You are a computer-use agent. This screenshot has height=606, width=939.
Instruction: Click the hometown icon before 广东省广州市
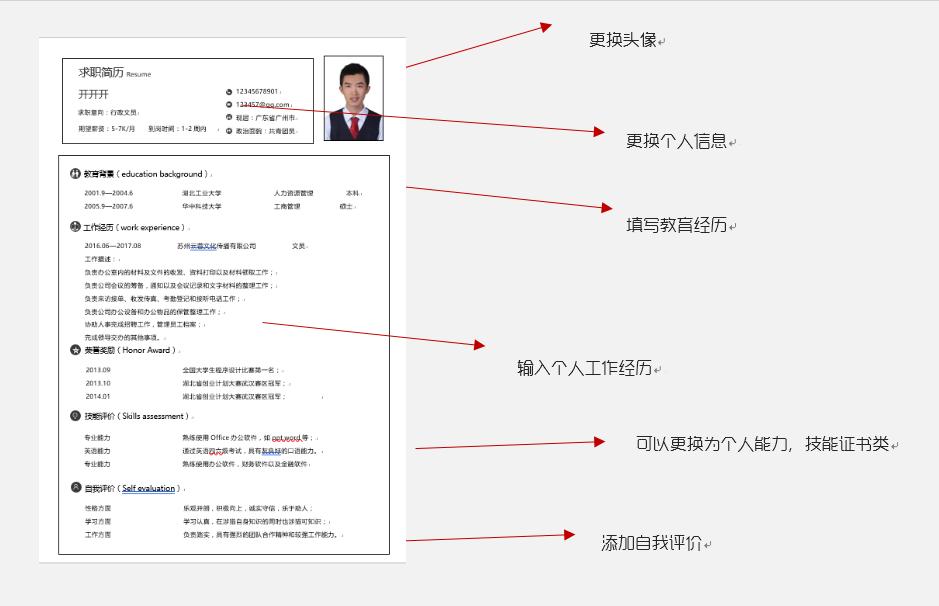click(229, 115)
